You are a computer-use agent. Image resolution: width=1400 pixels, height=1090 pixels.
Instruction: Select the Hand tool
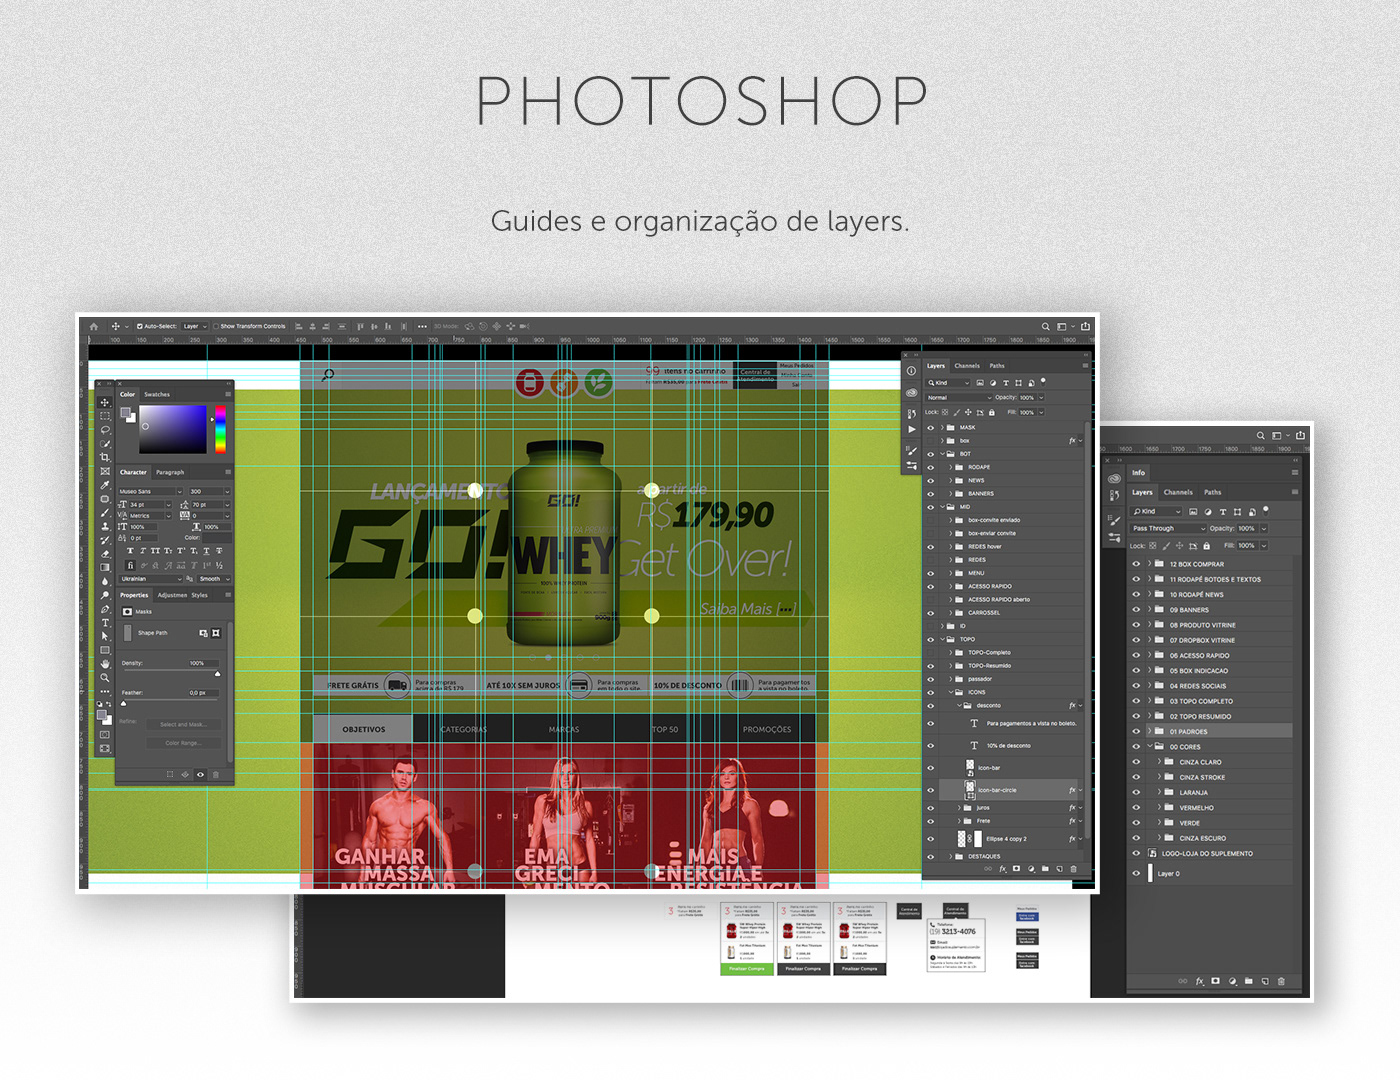(105, 663)
